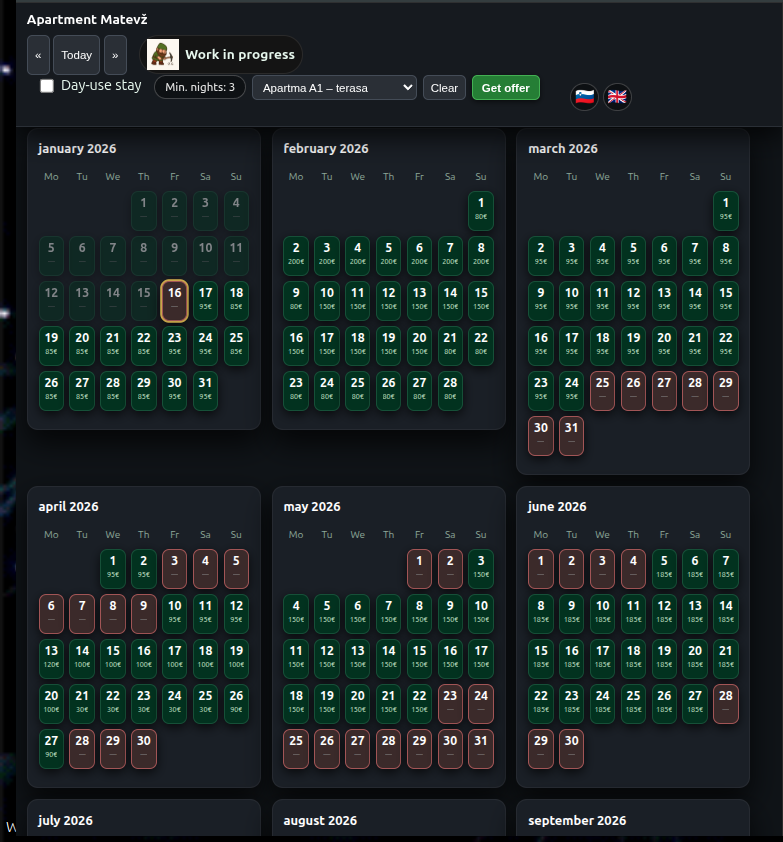The width and height of the screenshot is (783, 842).
Task: Choose January 31 in the calendar
Action: pos(205,390)
